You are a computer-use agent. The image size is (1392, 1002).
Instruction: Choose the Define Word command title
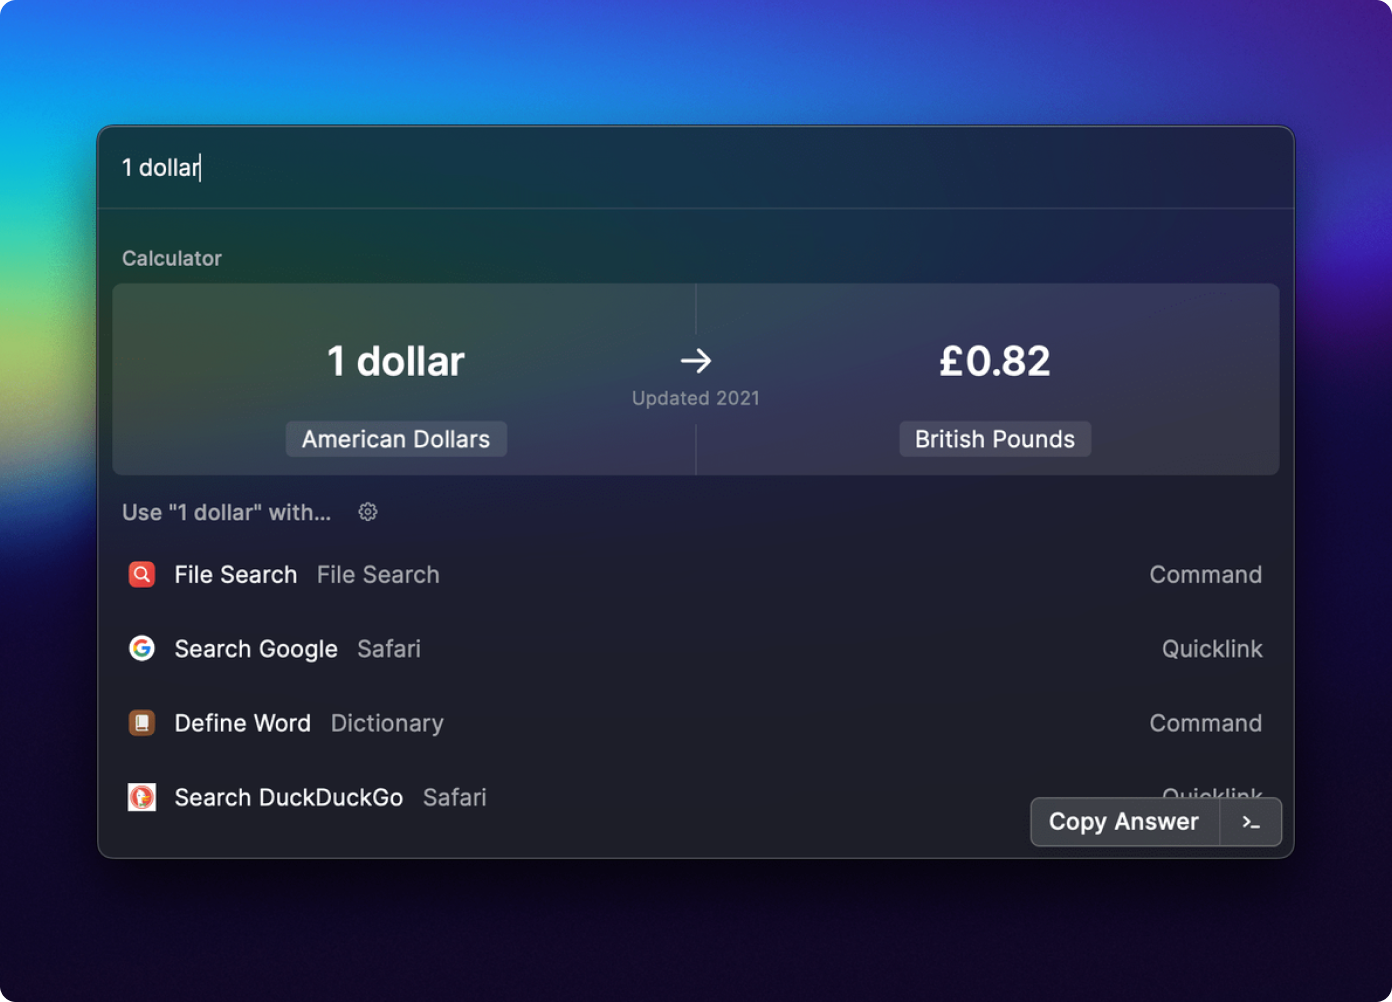pyautogui.click(x=242, y=723)
